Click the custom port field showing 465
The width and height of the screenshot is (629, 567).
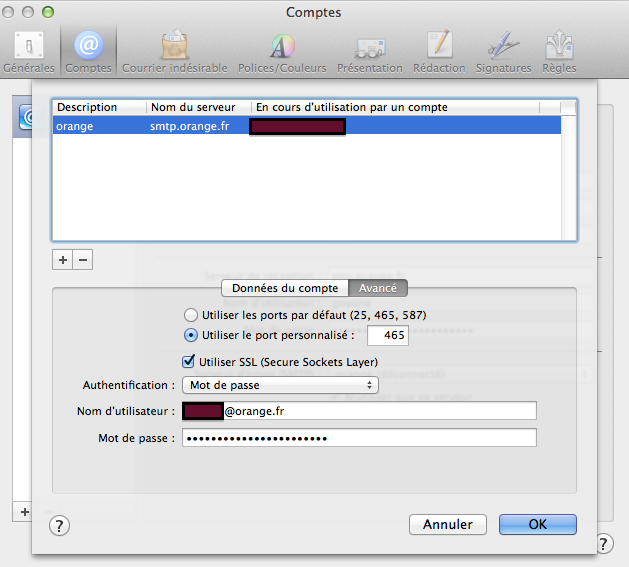click(388, 335)
